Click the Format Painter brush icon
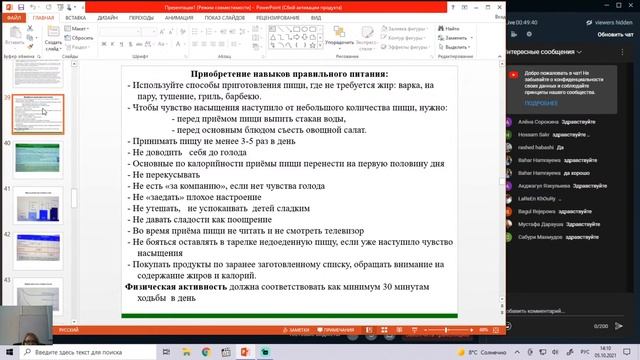The image size is (640, 360). 30,47
